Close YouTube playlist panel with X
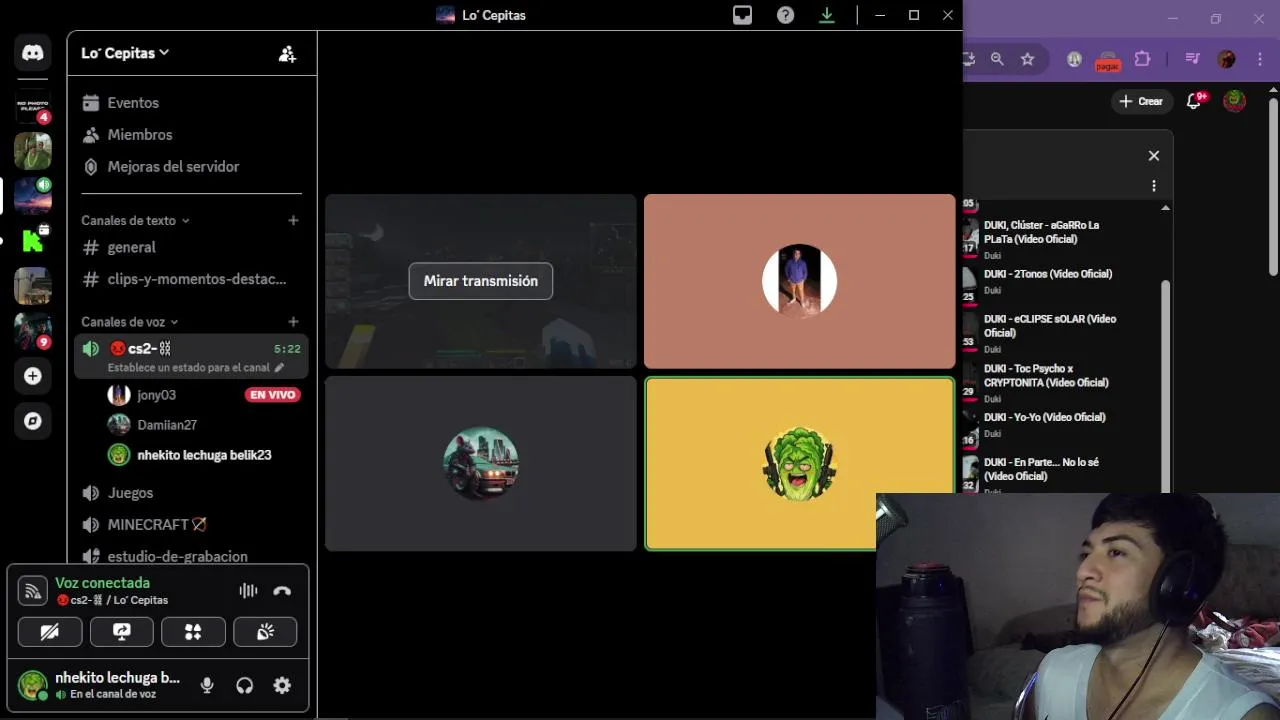This screenshot has height=720, width=1280. [x=1154, y=156]
